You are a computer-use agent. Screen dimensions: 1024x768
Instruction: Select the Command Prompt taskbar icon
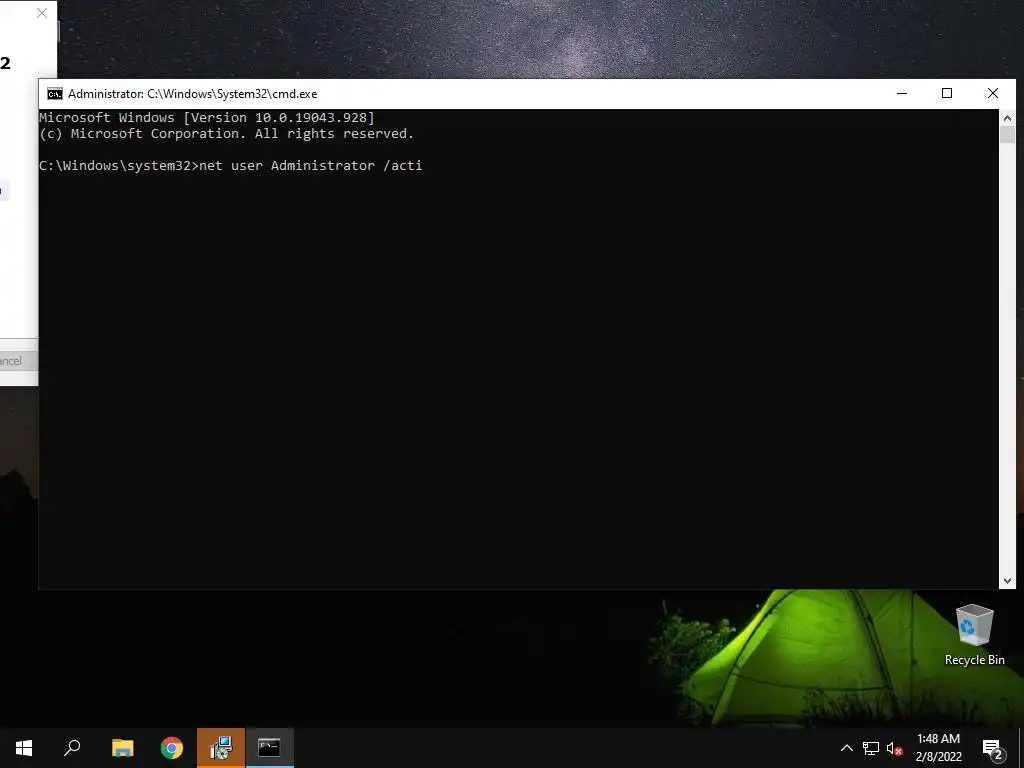click(x=269, y=747)
